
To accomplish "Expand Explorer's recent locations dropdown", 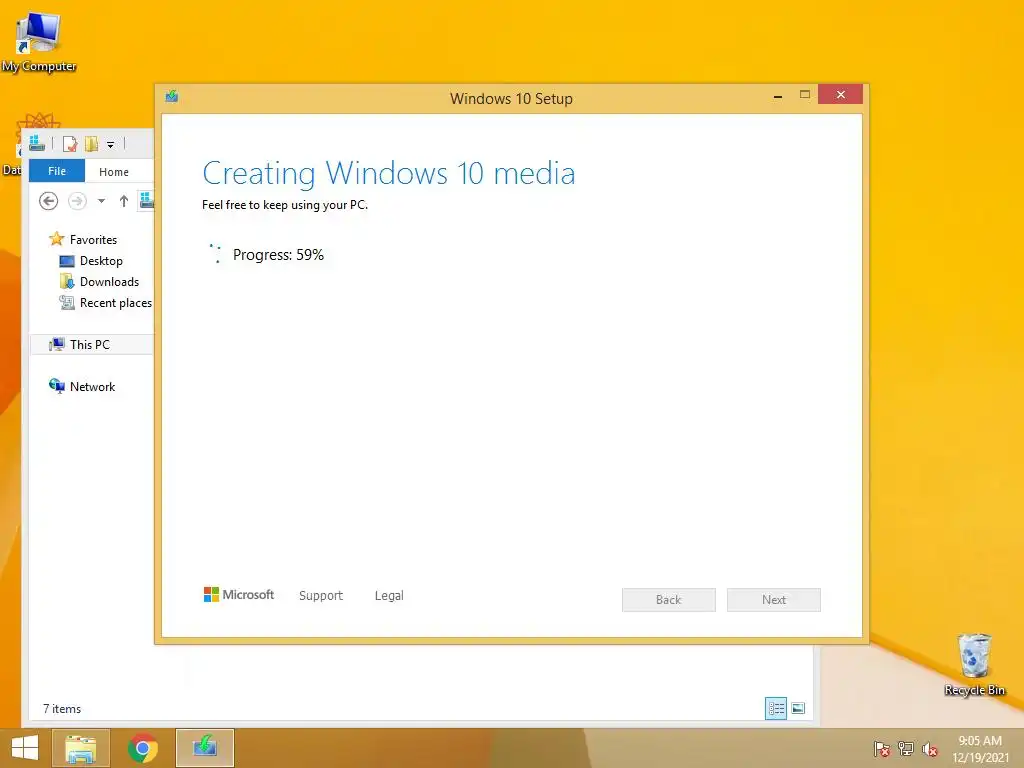I will 101,201.
